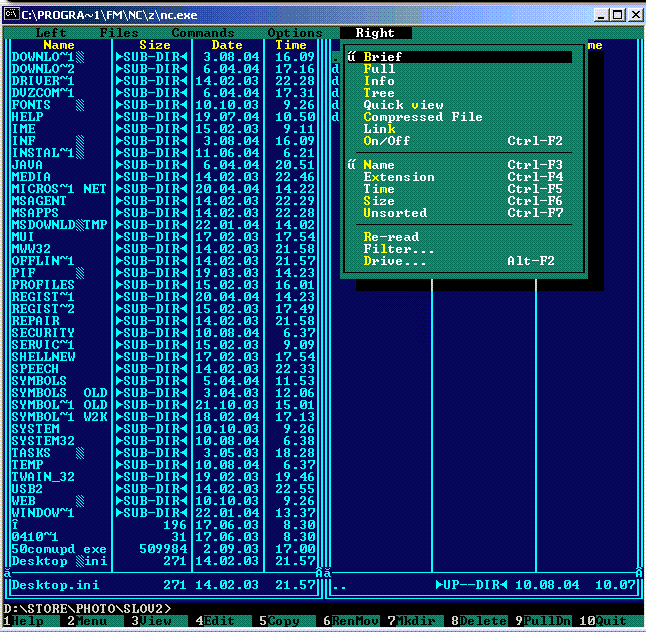646x632 pixels.
Task: Select the SYSTEM32 directory
Action: pos(43,441)
